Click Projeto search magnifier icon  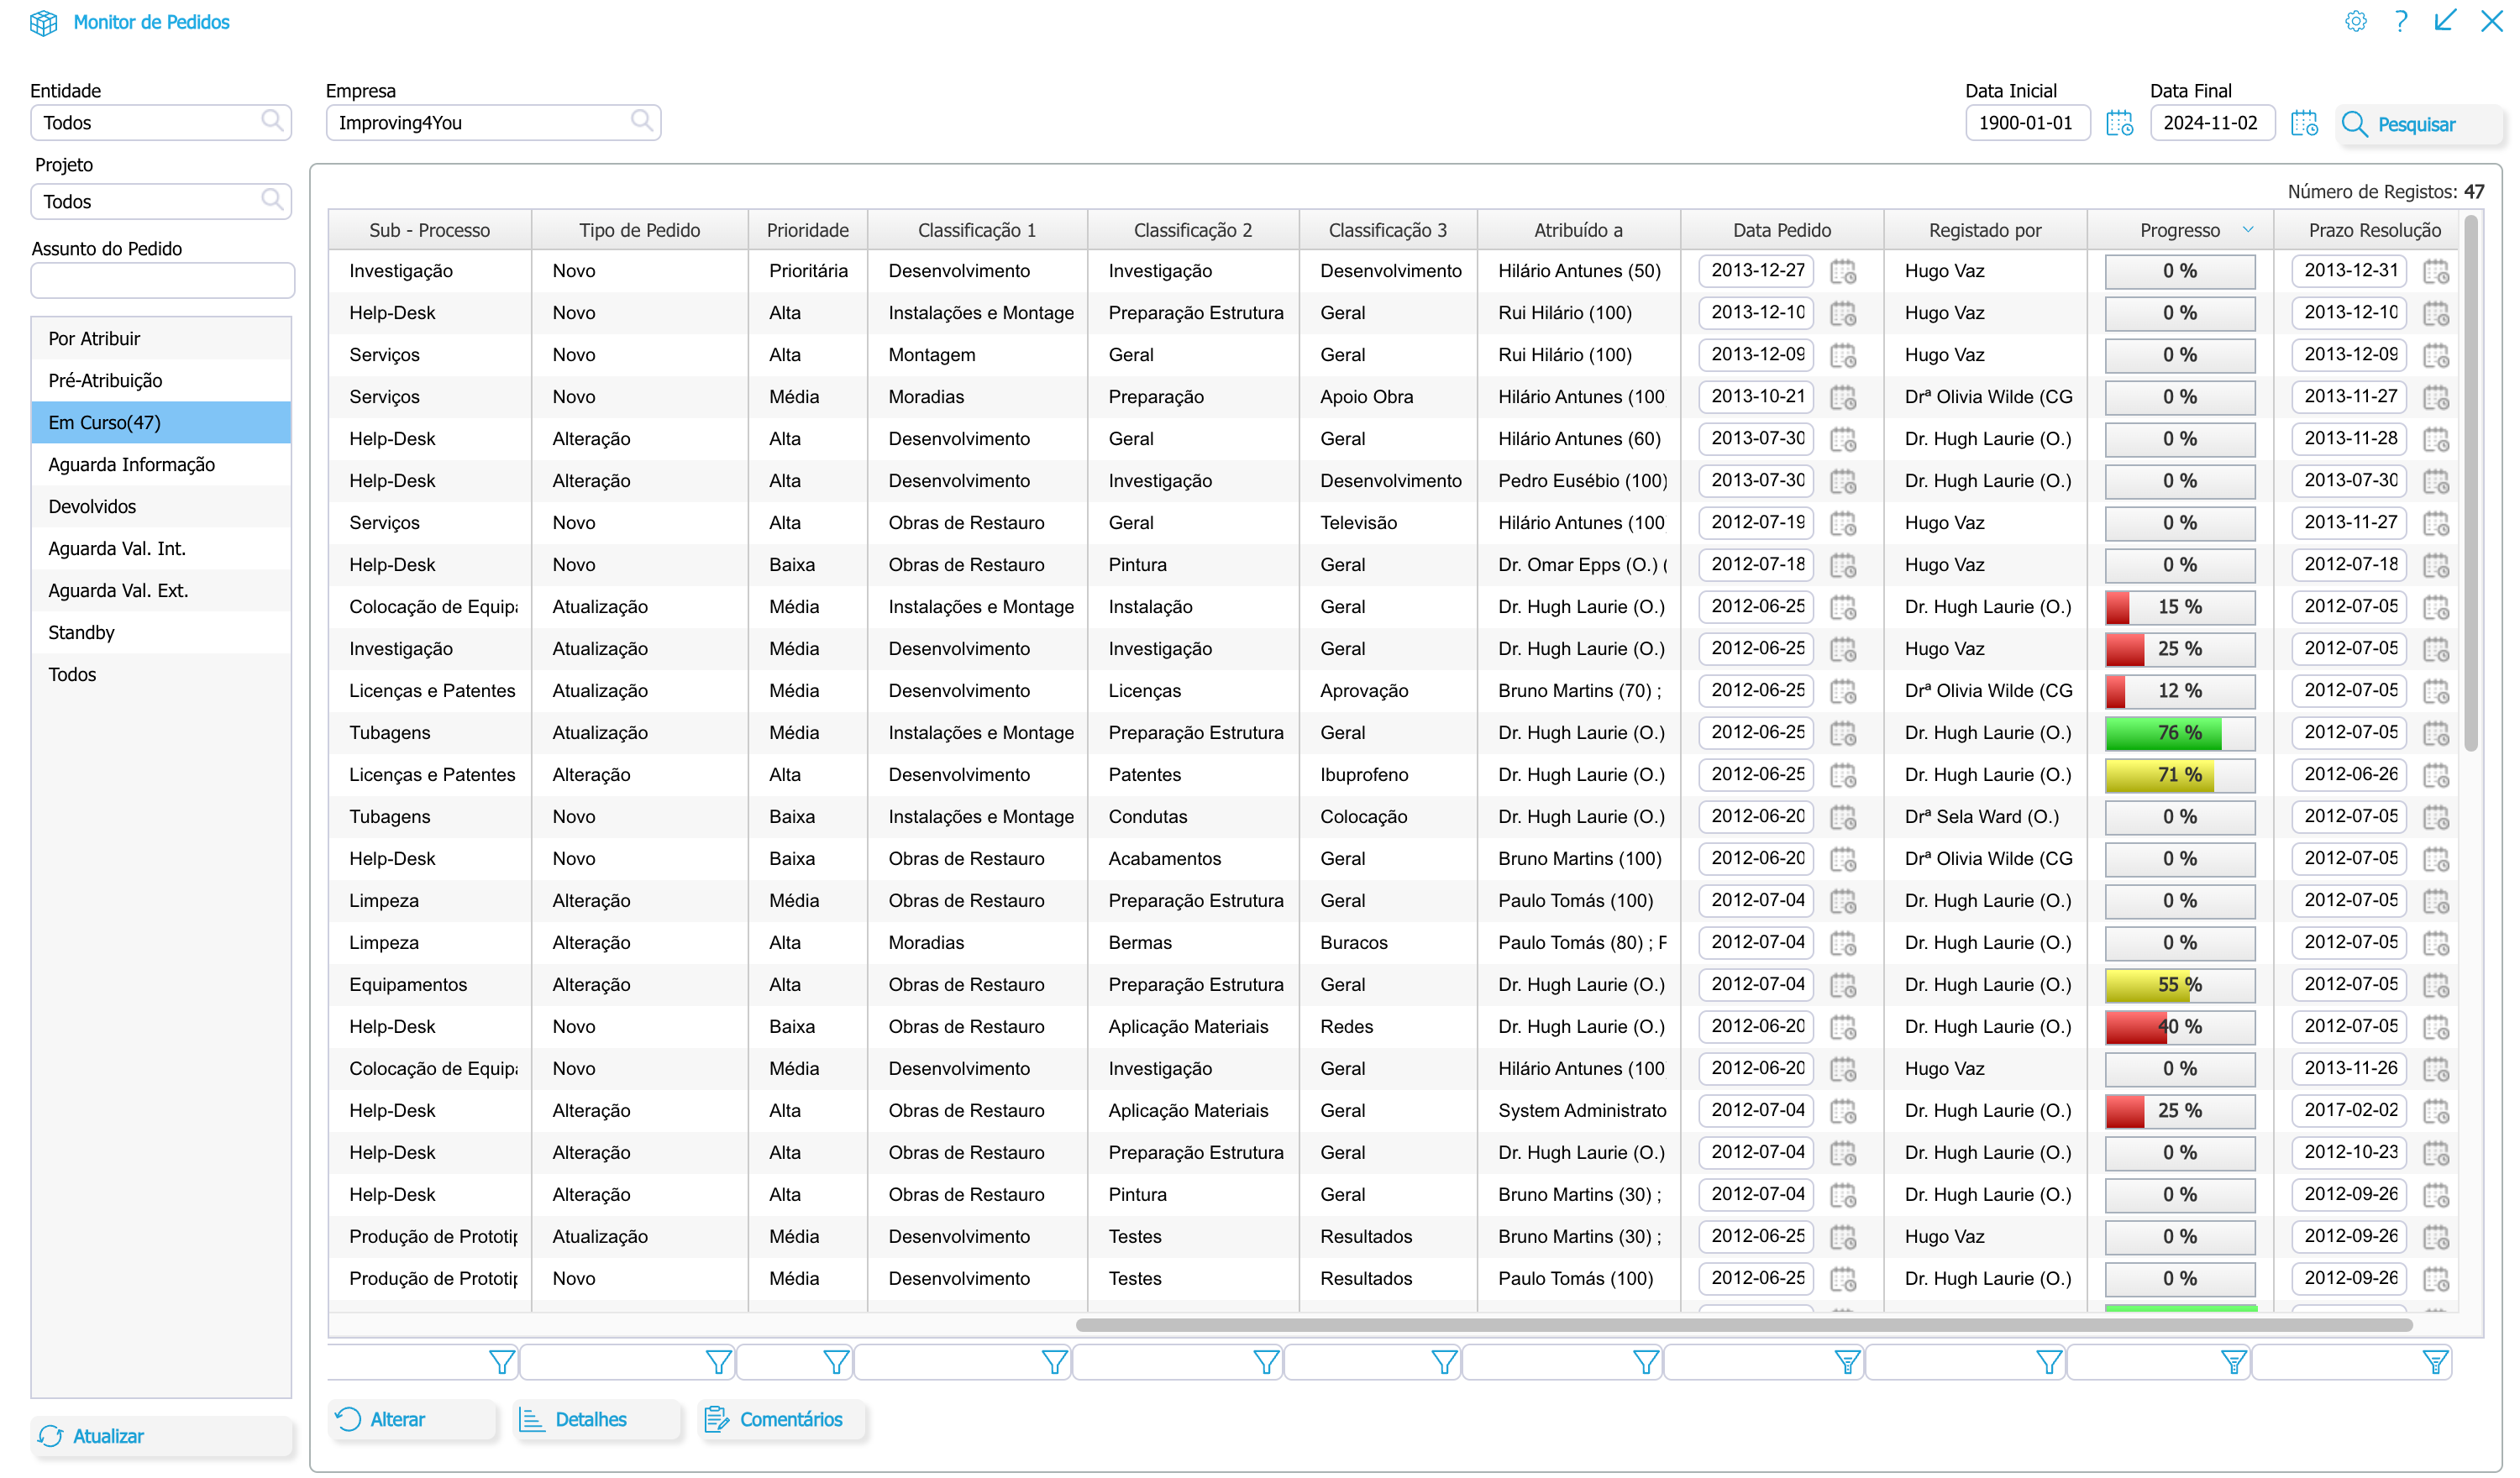[x=271, y=200]
